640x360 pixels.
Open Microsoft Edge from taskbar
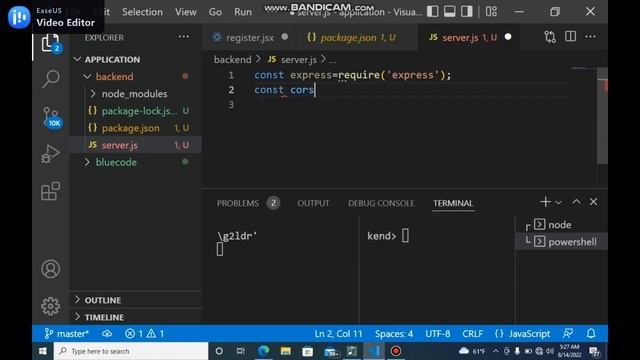[x=264, y=351]
